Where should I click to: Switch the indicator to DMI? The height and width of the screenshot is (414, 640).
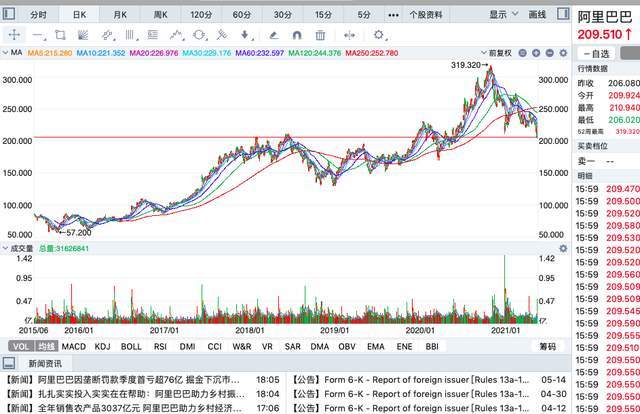pos(187,347)
